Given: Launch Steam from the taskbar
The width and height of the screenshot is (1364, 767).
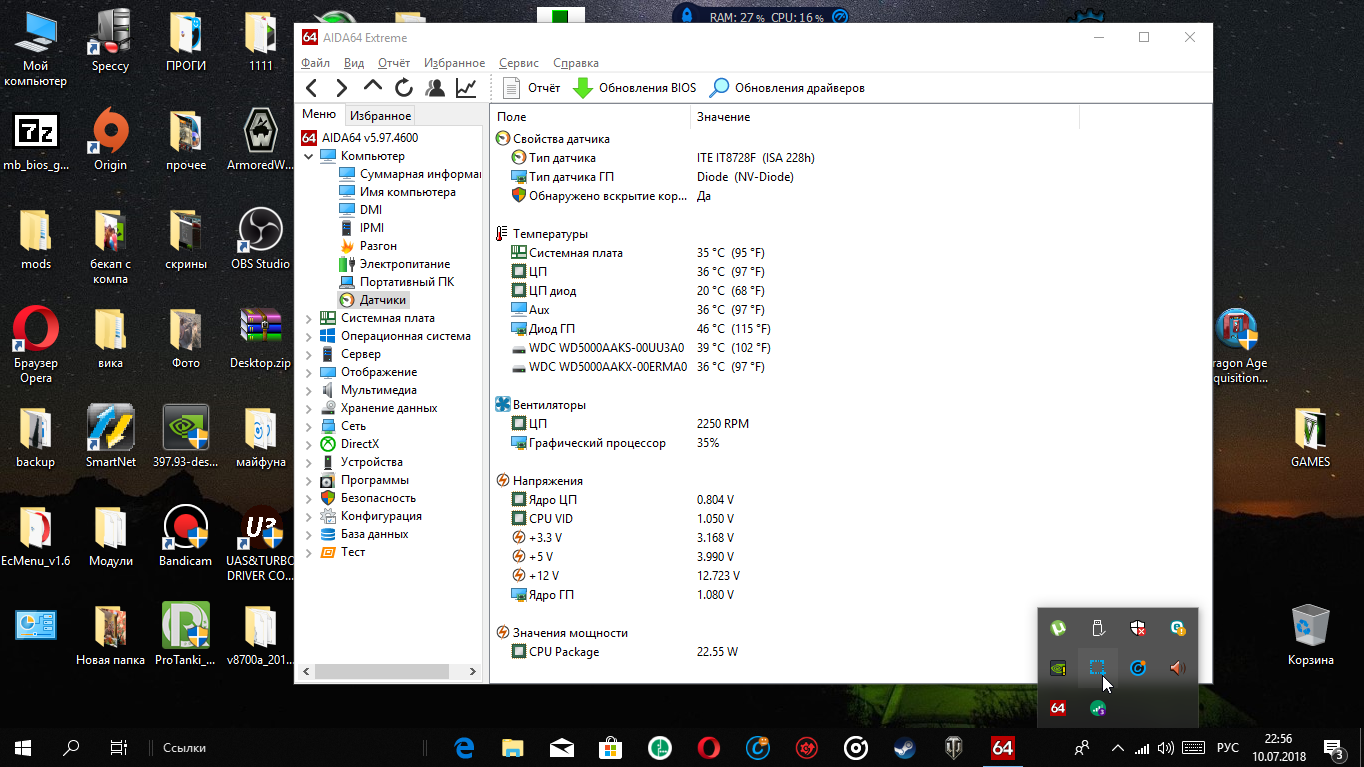Looking at the screenshot, I should tap(905, 747).
